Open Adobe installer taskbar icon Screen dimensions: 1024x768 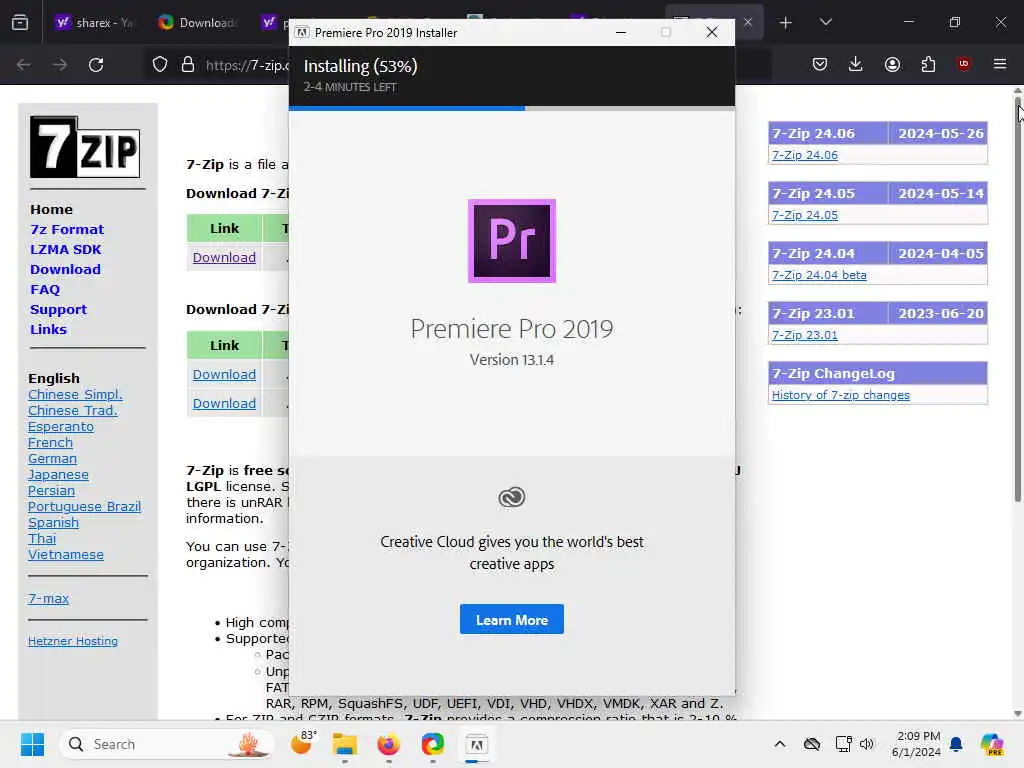pos(476,744)
